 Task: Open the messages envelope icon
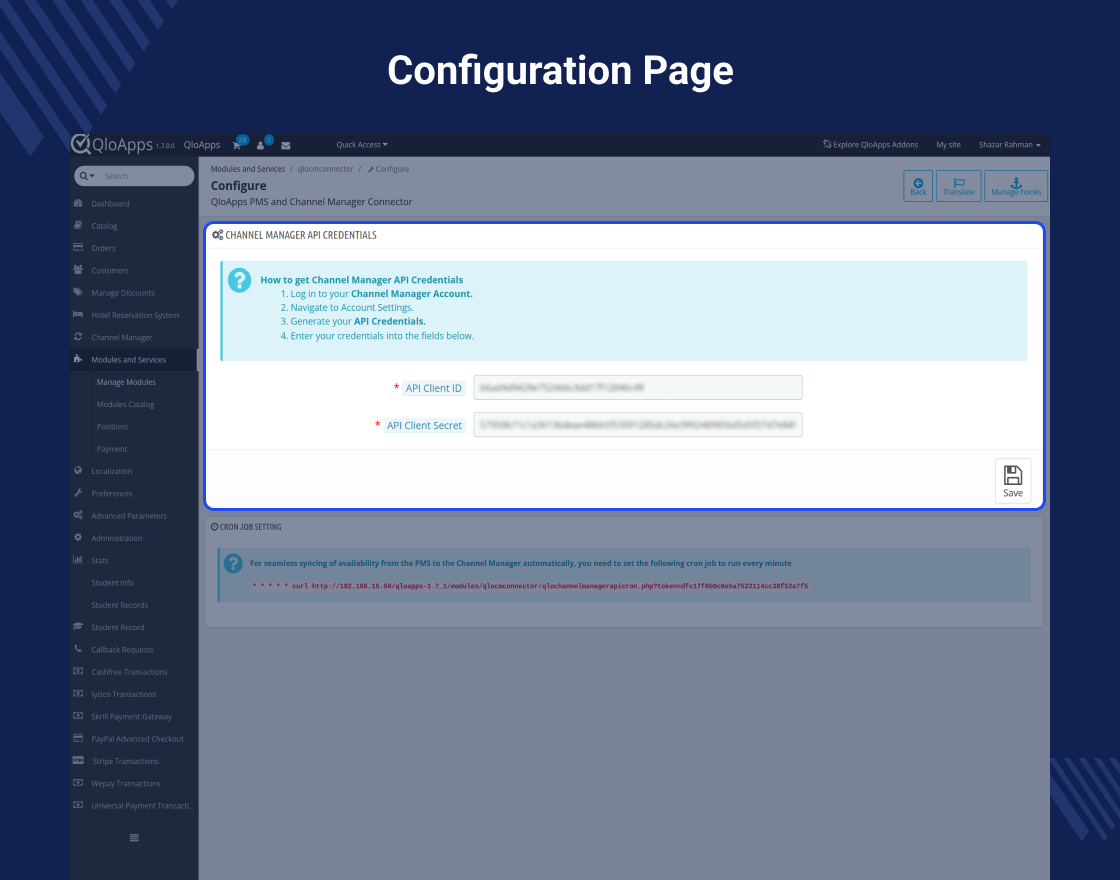(x=286, y=145)
